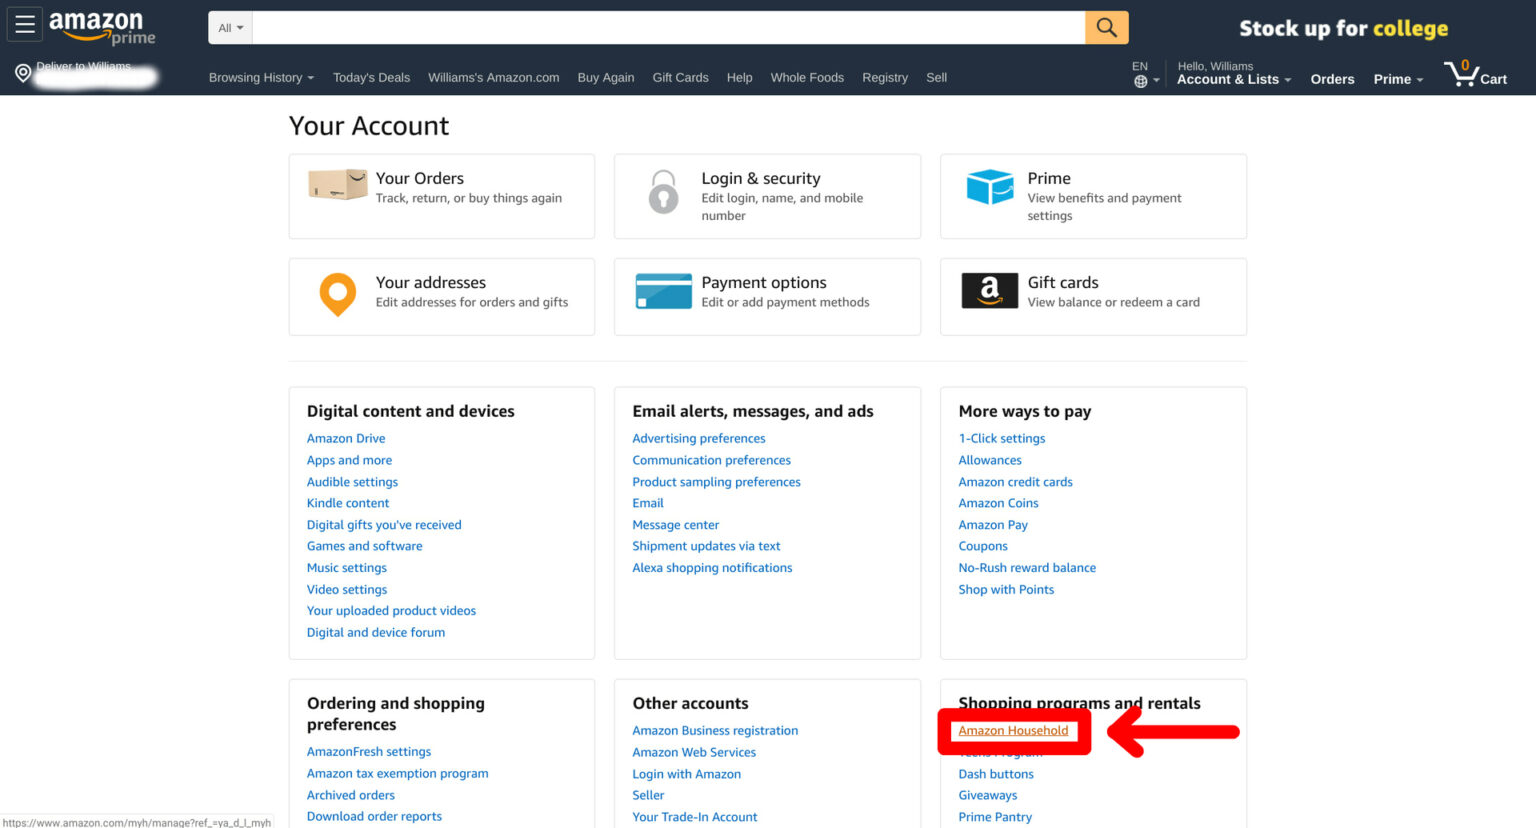The image size is (1536, 828).
Task: Click the Your Orders package icon
Action: click(337, 186)
